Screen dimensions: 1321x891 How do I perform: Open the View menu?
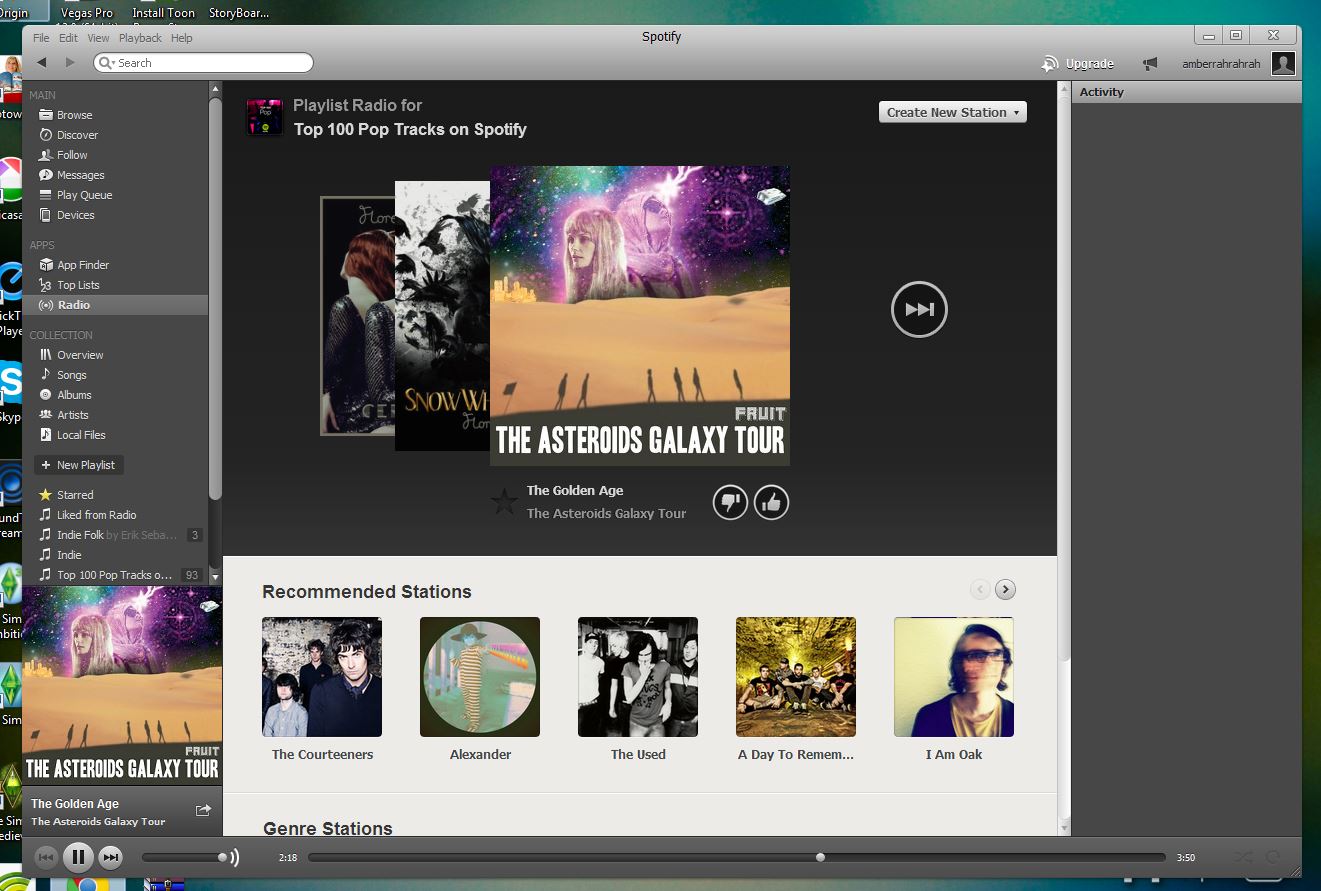(98, 38)
